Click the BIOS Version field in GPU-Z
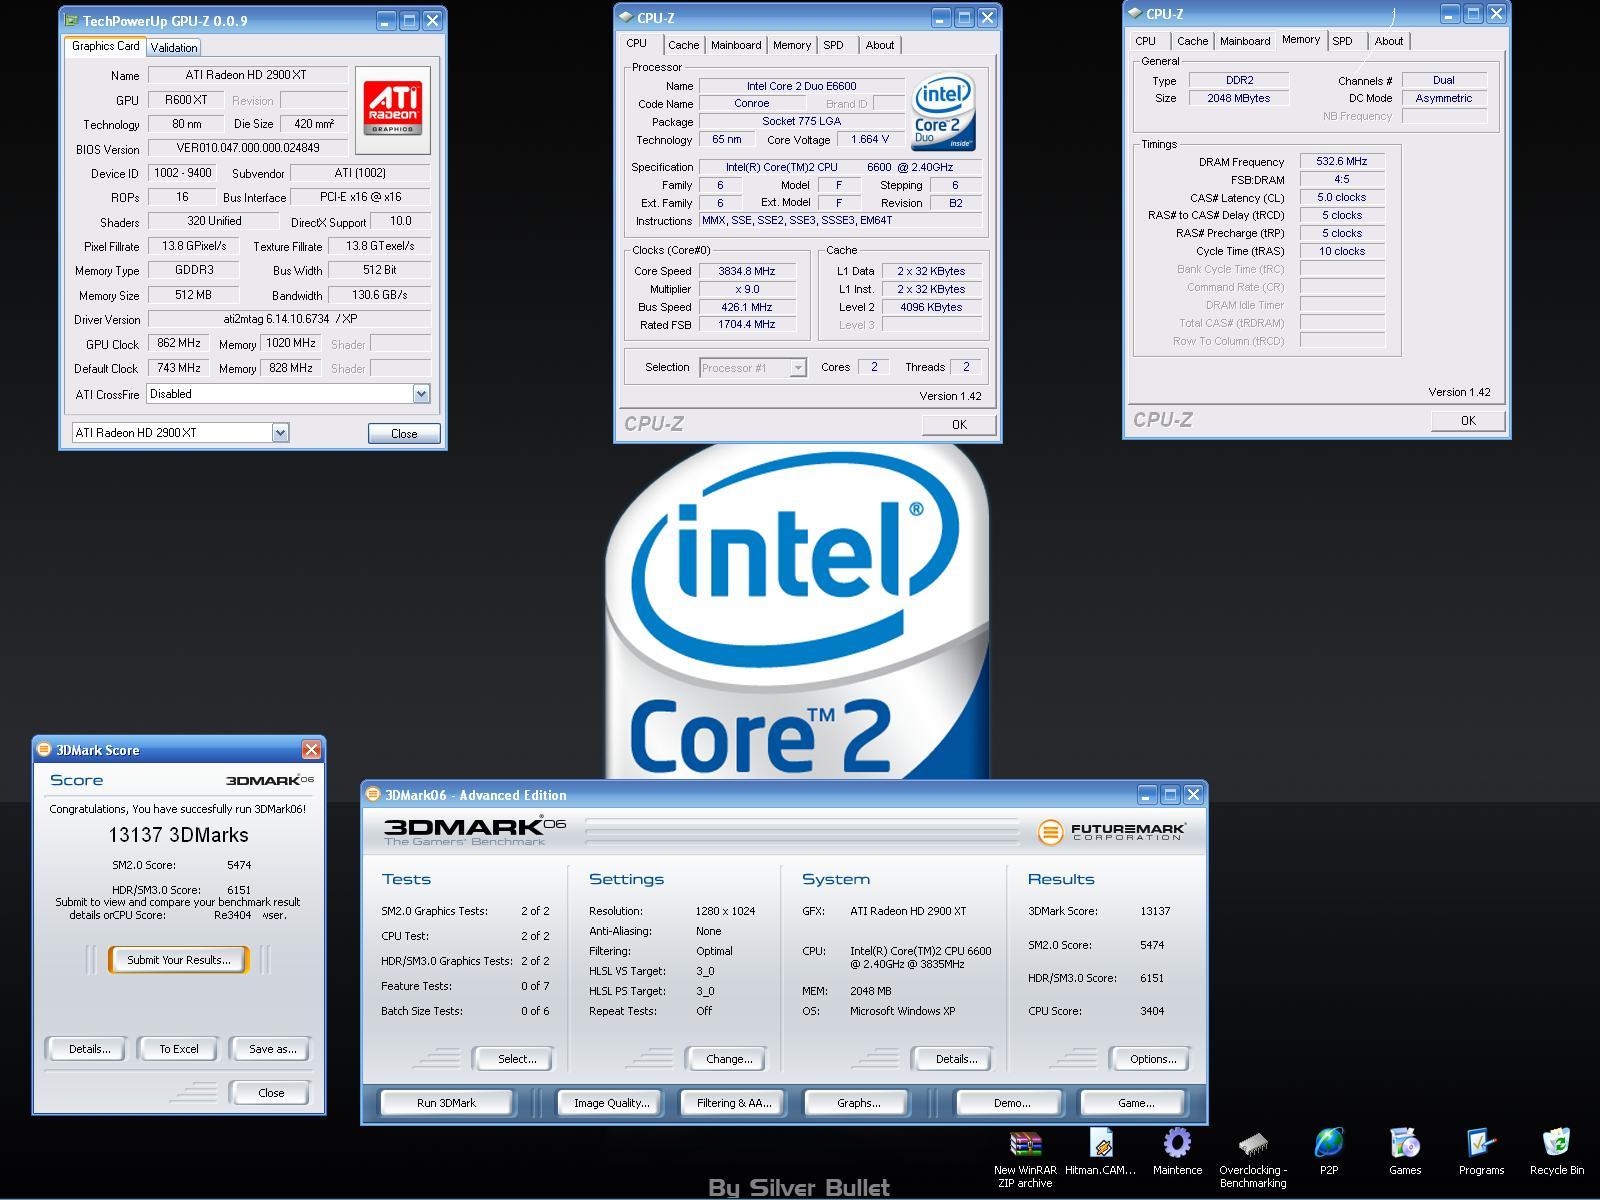1600x1200 pixels. click(248, 148)
